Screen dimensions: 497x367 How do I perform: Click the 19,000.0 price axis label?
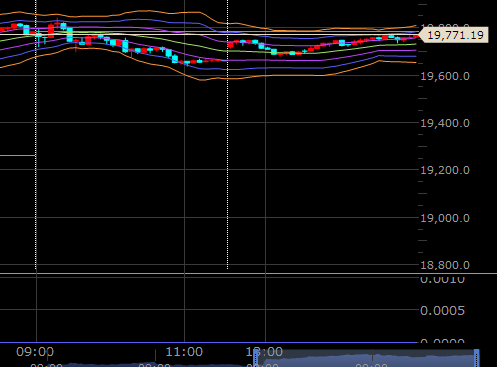[445, 218]
